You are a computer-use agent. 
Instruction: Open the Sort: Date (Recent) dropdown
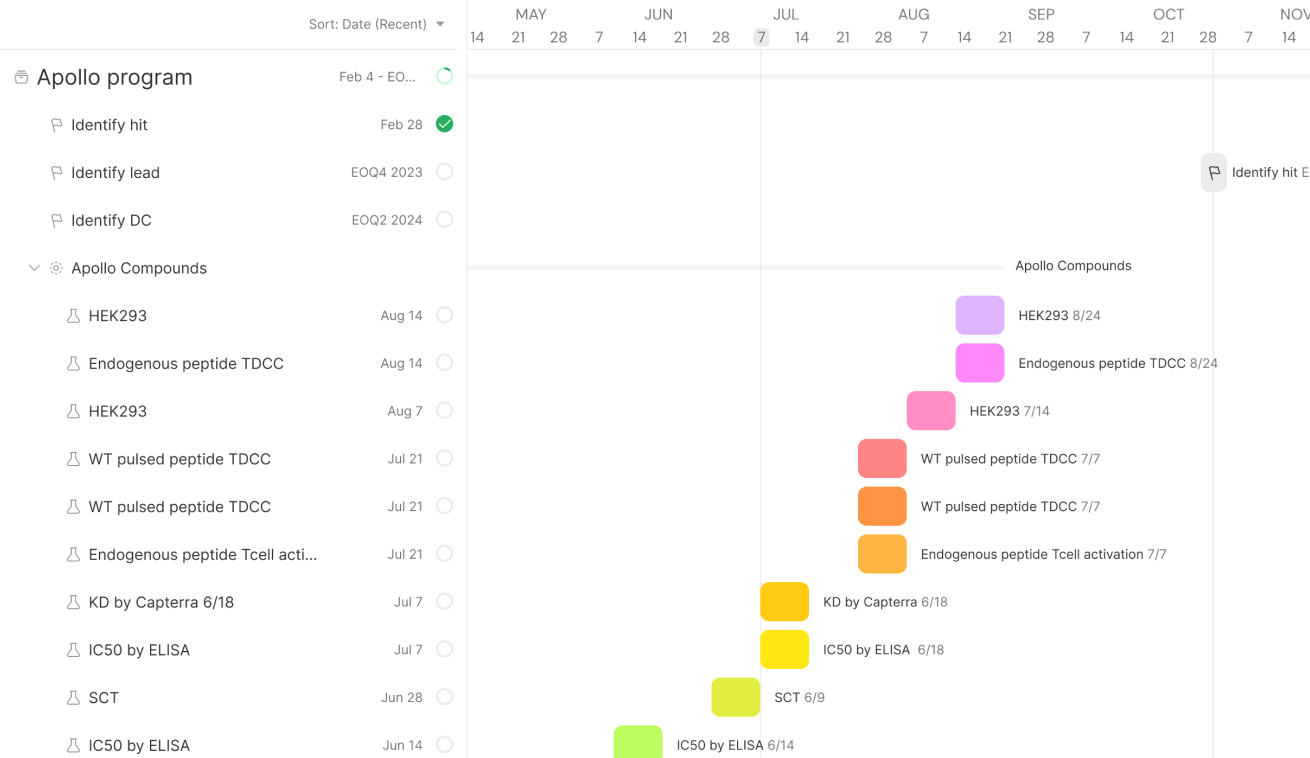point(376,24)
